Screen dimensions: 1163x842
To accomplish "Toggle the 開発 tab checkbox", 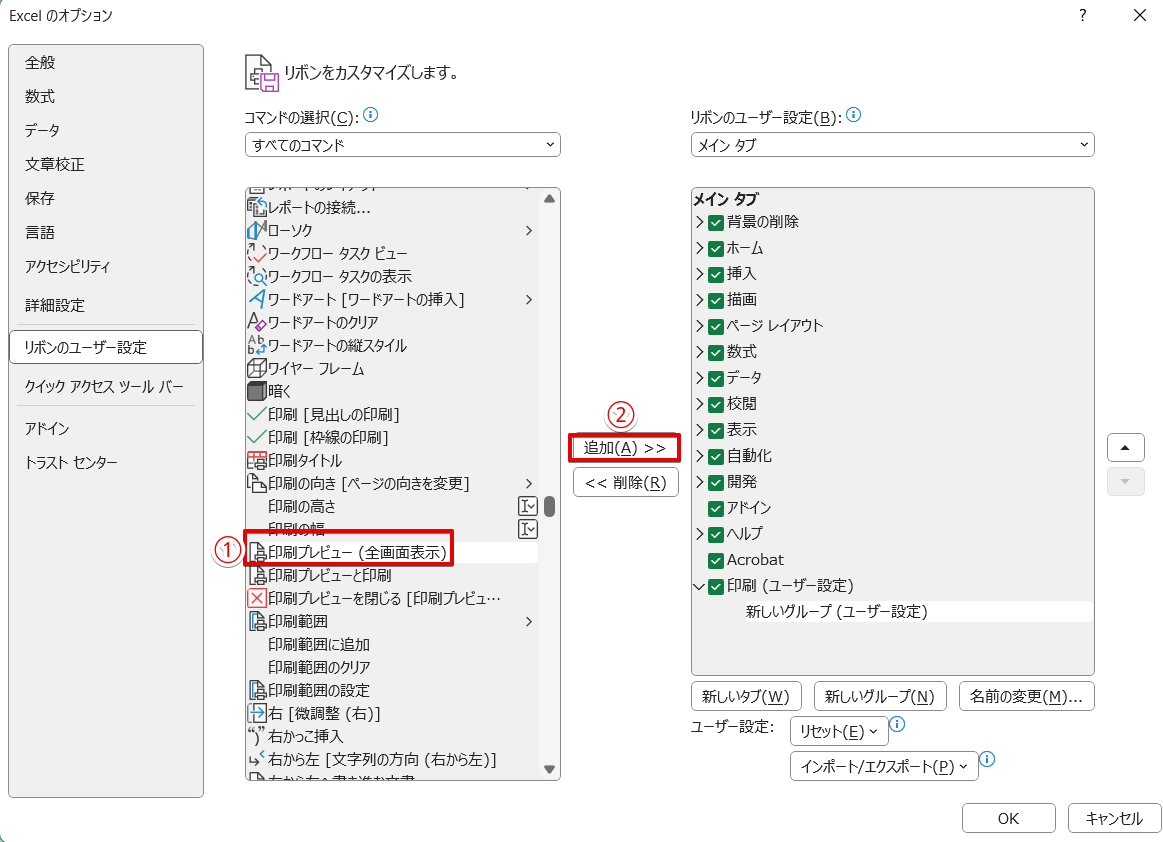I will 714,482.
